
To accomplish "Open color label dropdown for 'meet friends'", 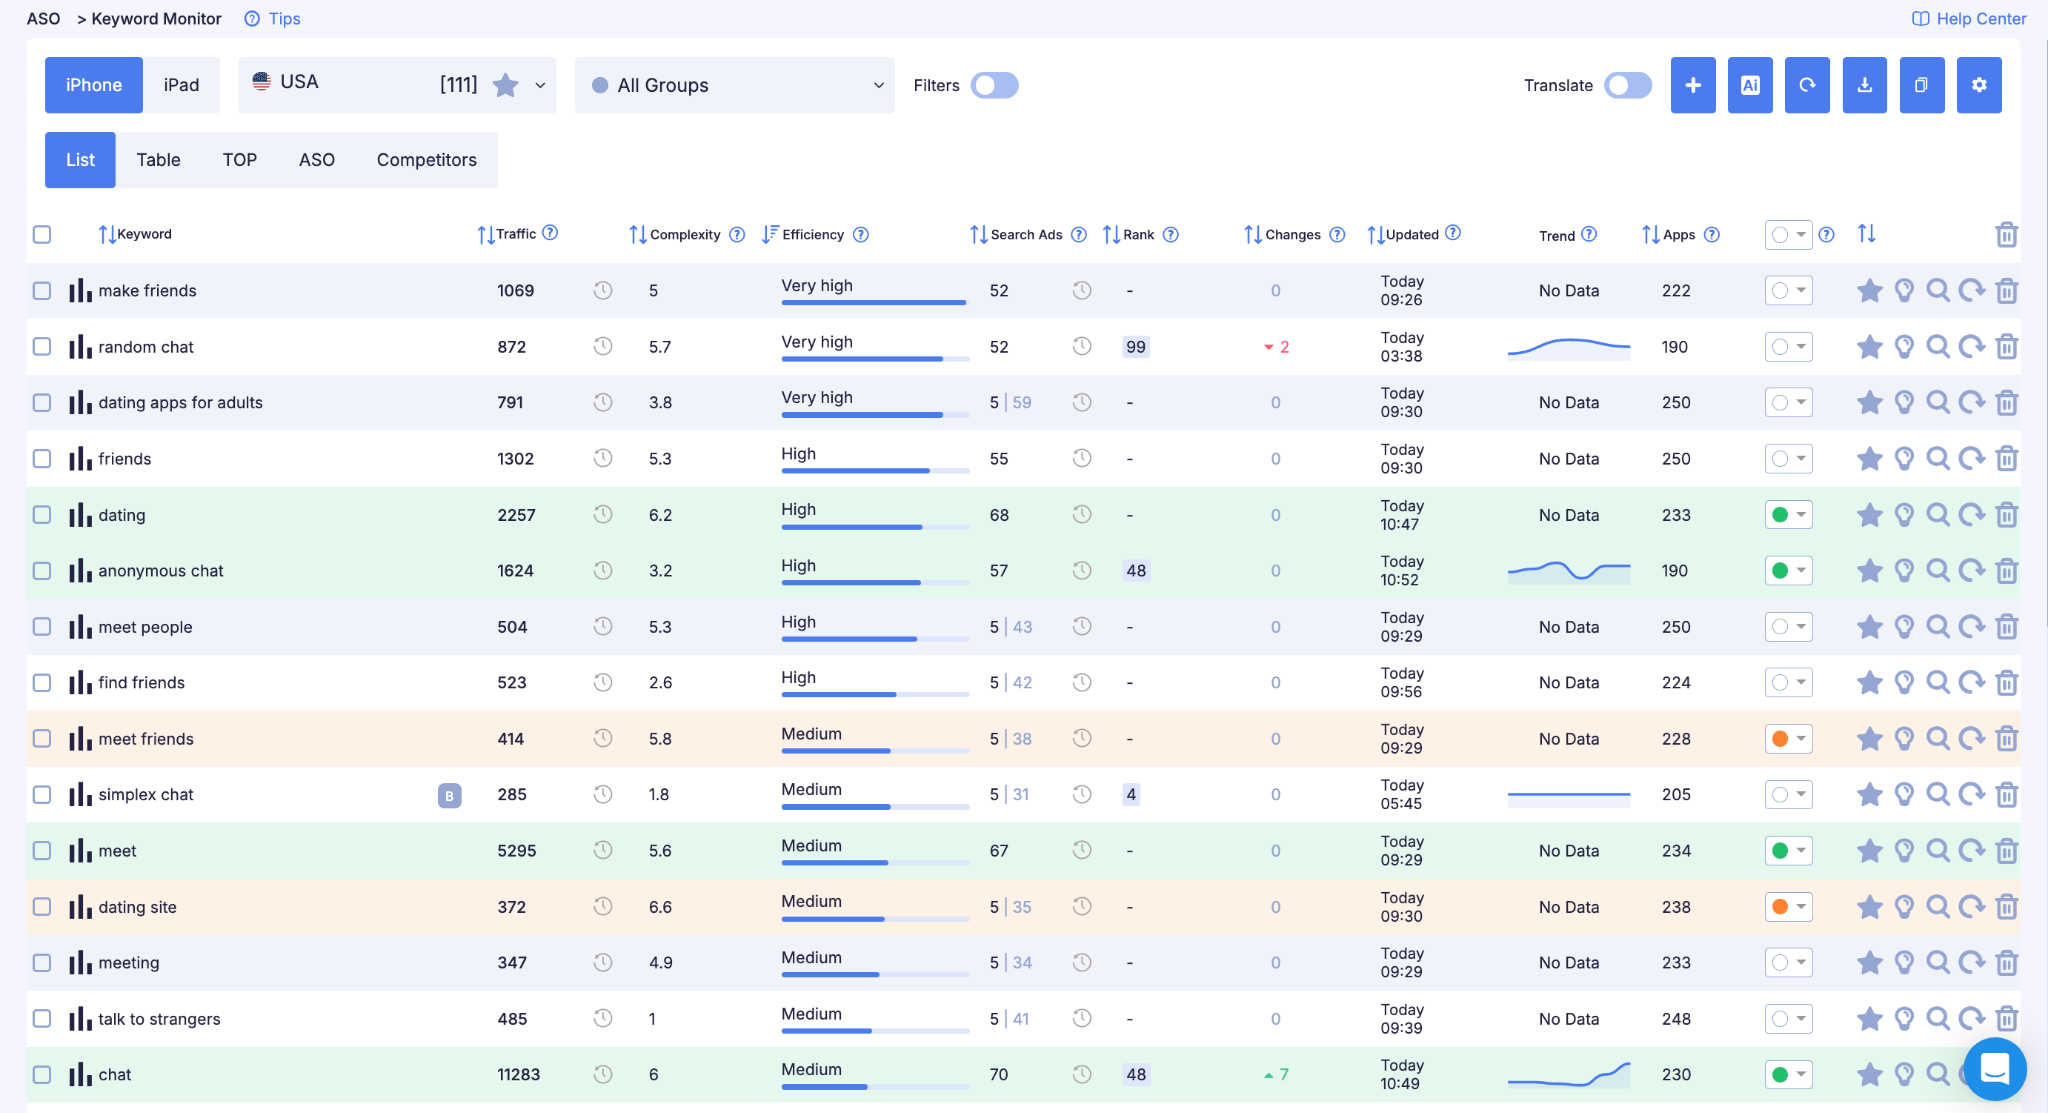I will point(1789,739).
